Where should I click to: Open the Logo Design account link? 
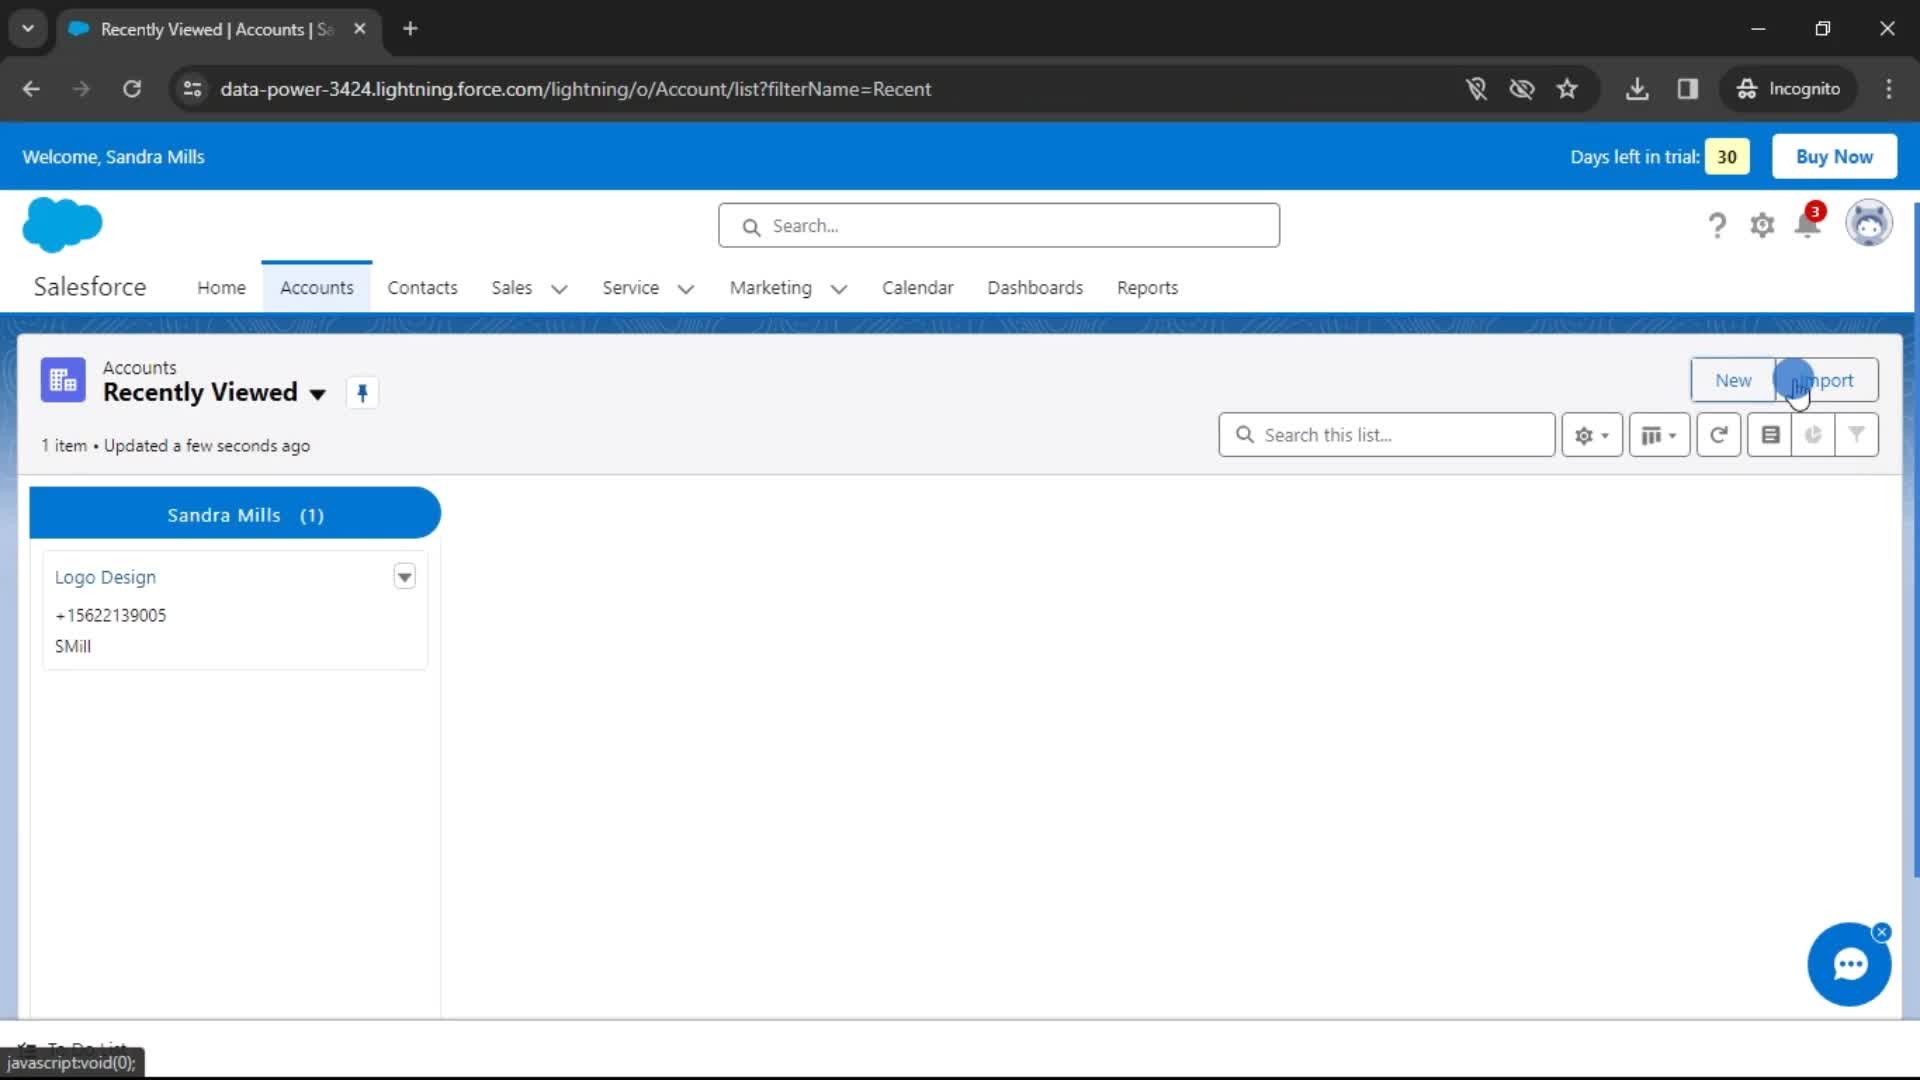pos(105,577)
